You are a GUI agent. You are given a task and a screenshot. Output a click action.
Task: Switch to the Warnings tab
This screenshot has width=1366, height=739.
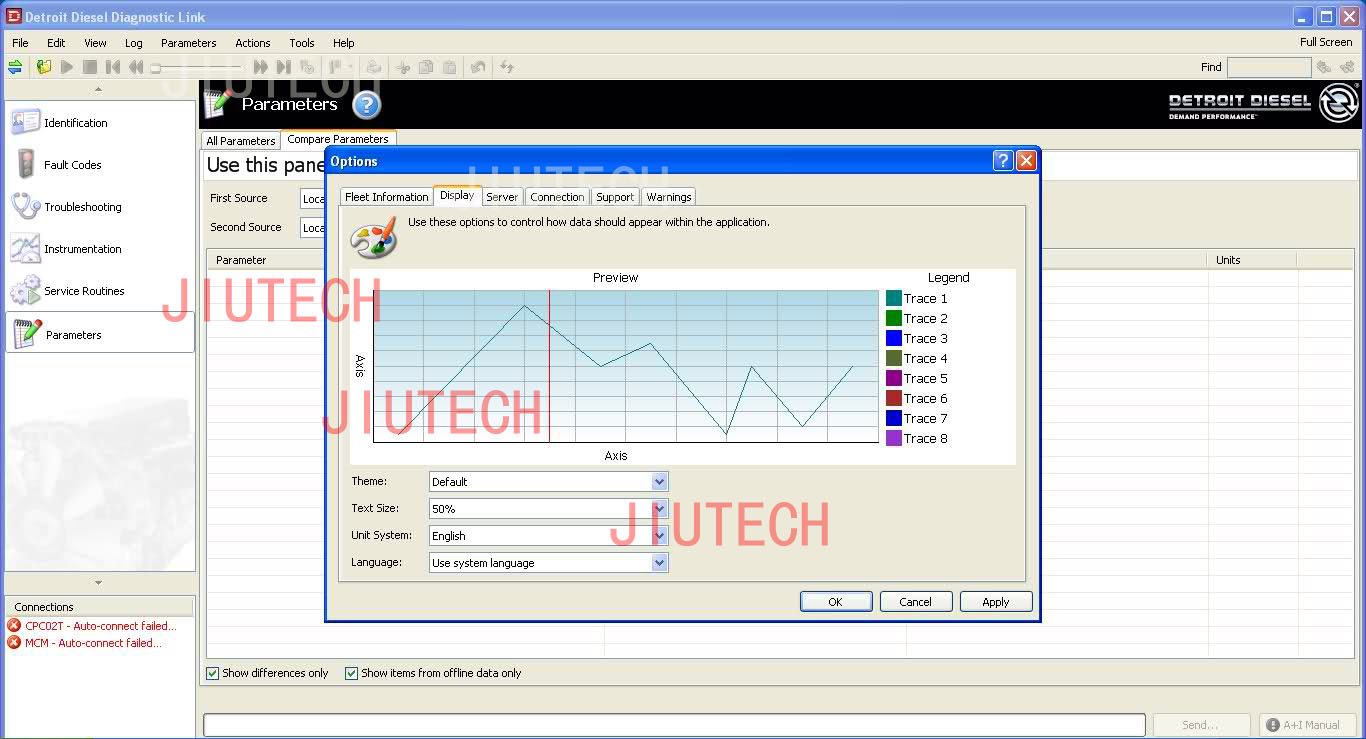669,197
